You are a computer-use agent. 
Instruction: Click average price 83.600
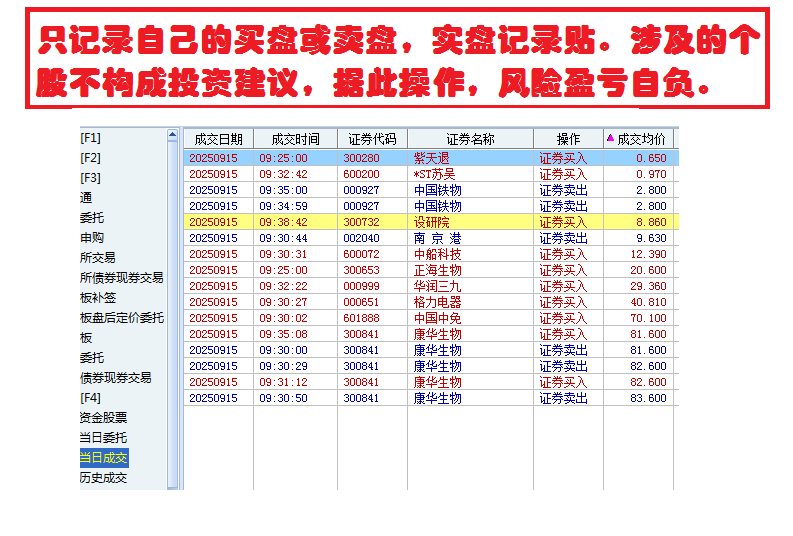649,398
